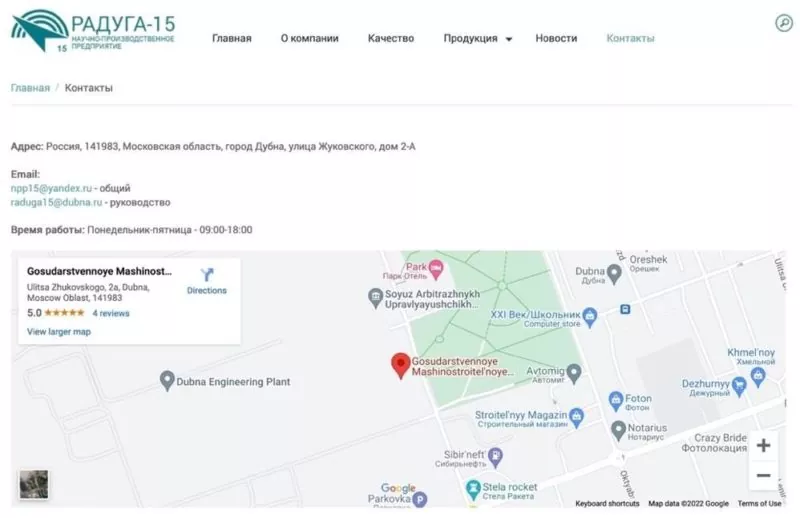800x518 pixels.
Task: Open the 4 reviews link
Action: click(111, 313)
